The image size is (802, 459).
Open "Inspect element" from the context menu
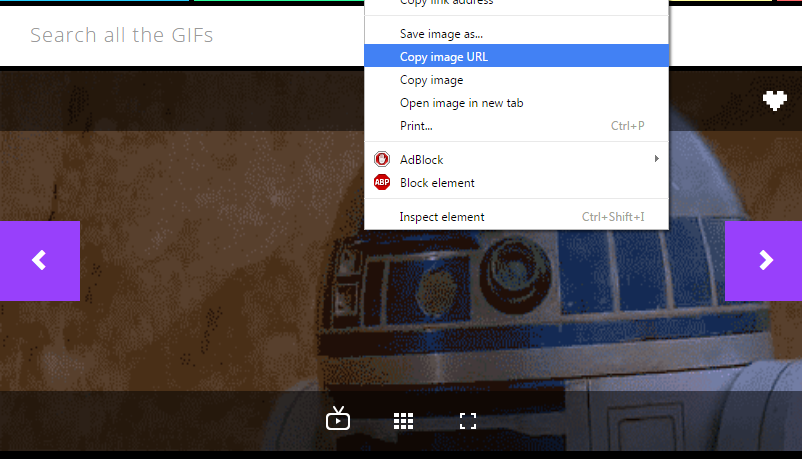coord(442,217)
